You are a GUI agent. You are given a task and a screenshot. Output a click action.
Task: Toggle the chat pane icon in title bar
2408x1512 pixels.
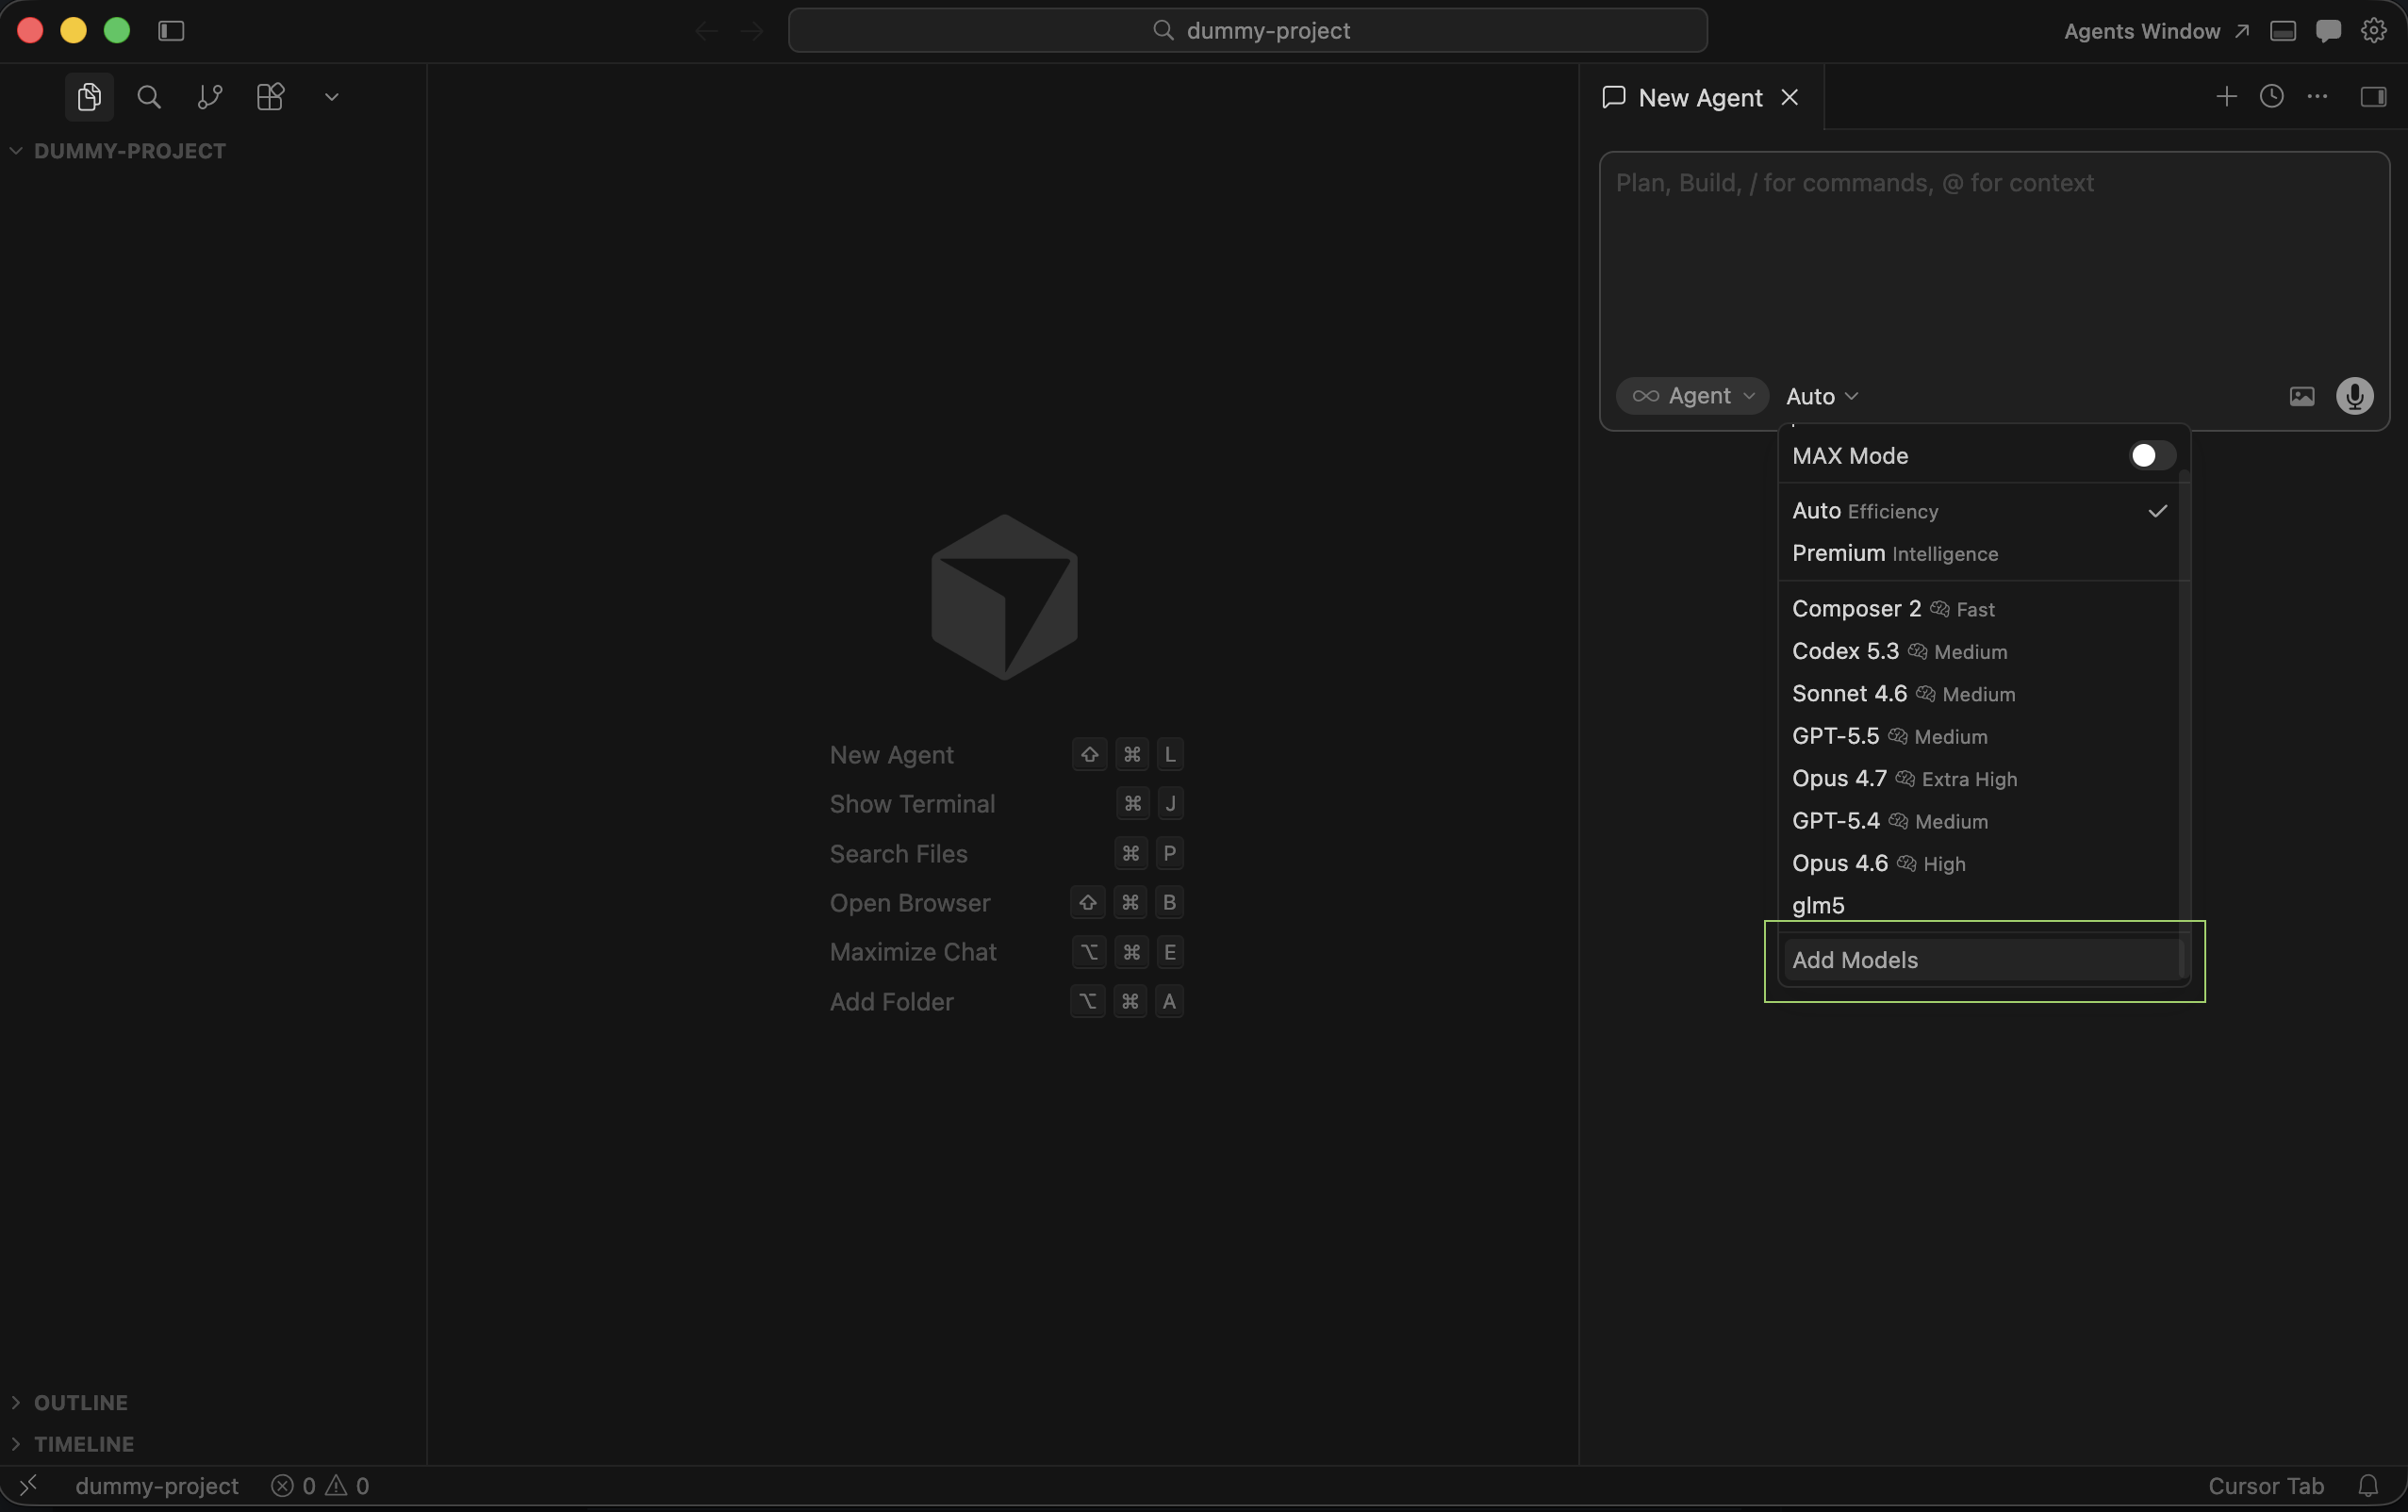(2328, 31)
